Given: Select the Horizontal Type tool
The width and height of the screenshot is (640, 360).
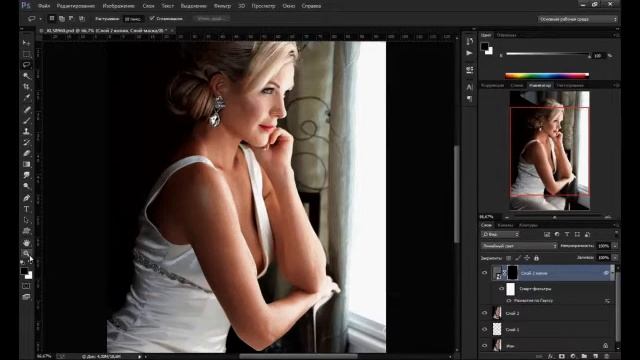Looking at the screenshot, I should click(27, 209).
